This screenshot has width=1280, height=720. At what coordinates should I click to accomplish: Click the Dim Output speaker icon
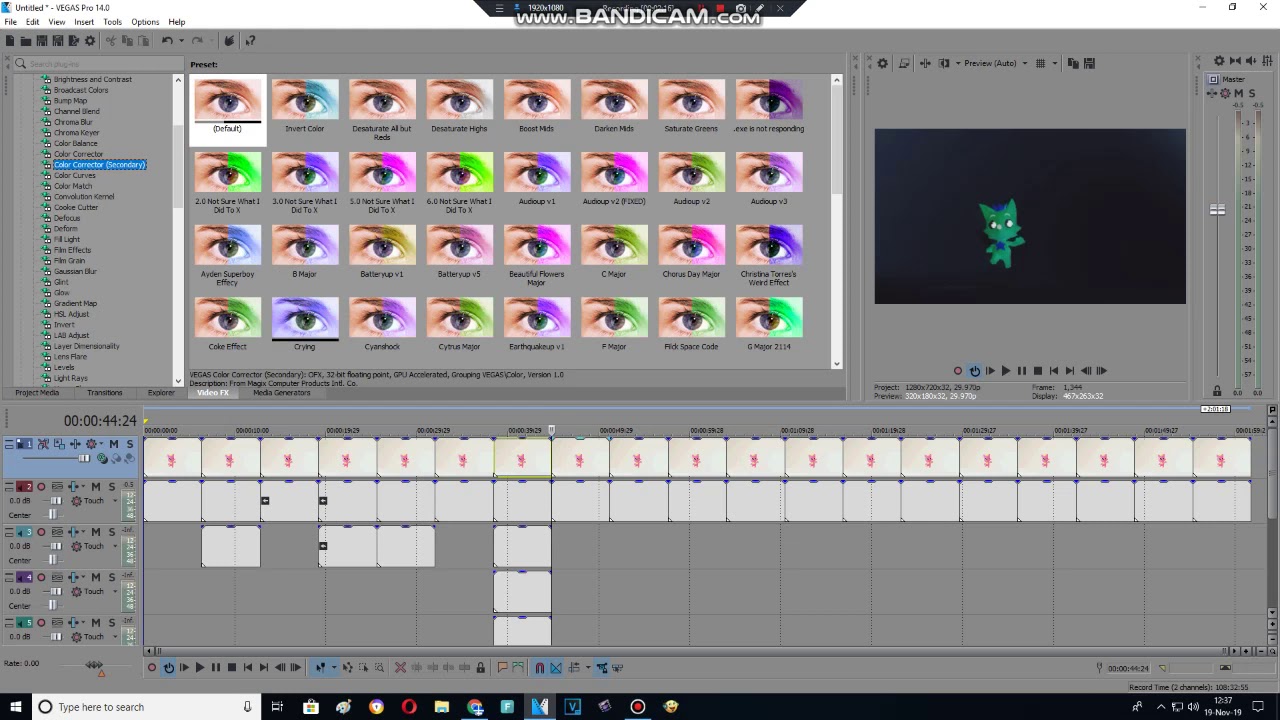coord(1251,62)
